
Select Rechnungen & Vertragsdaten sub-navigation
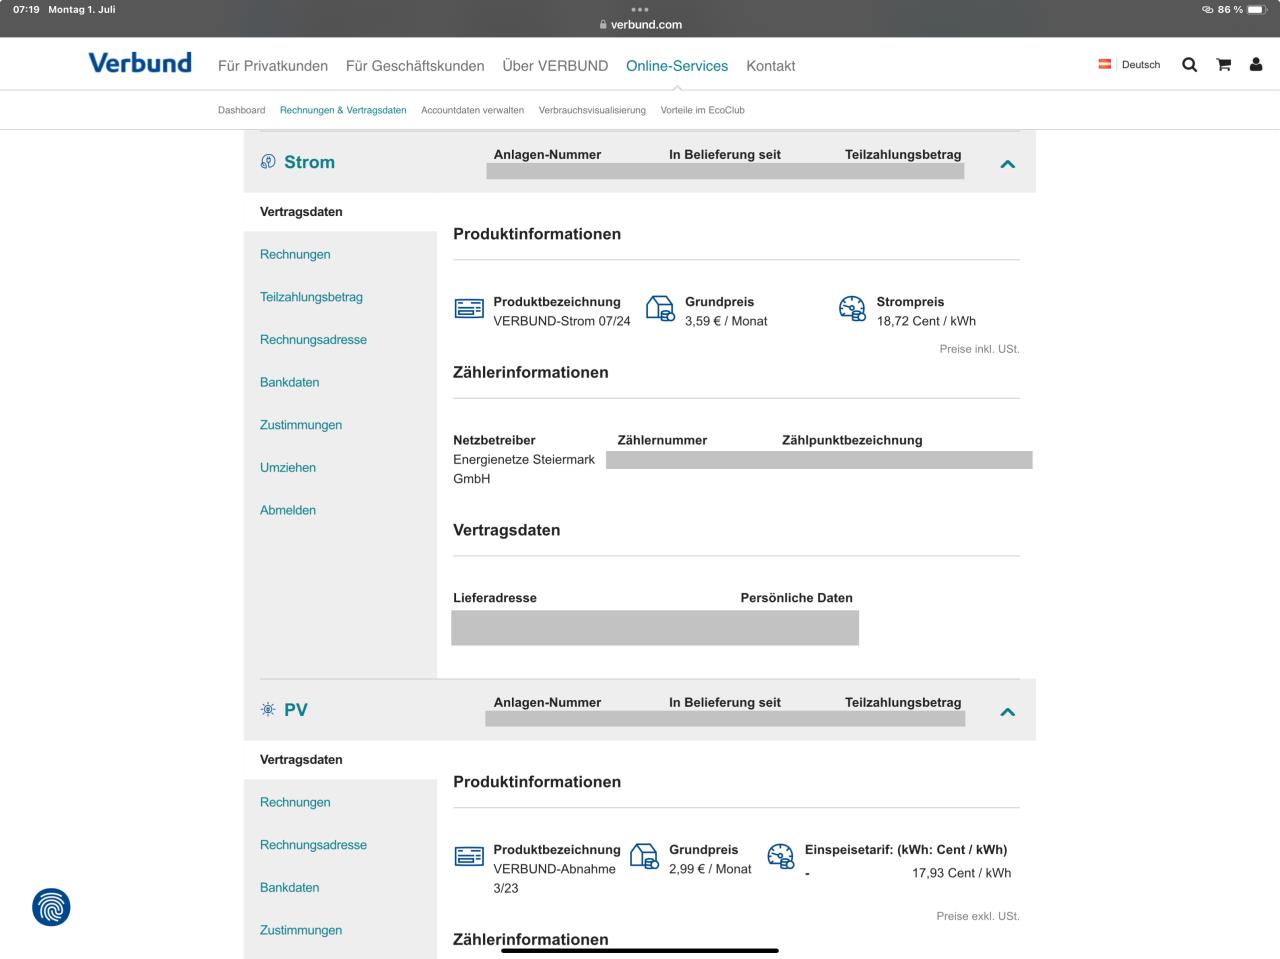click(x=343, y=110)
